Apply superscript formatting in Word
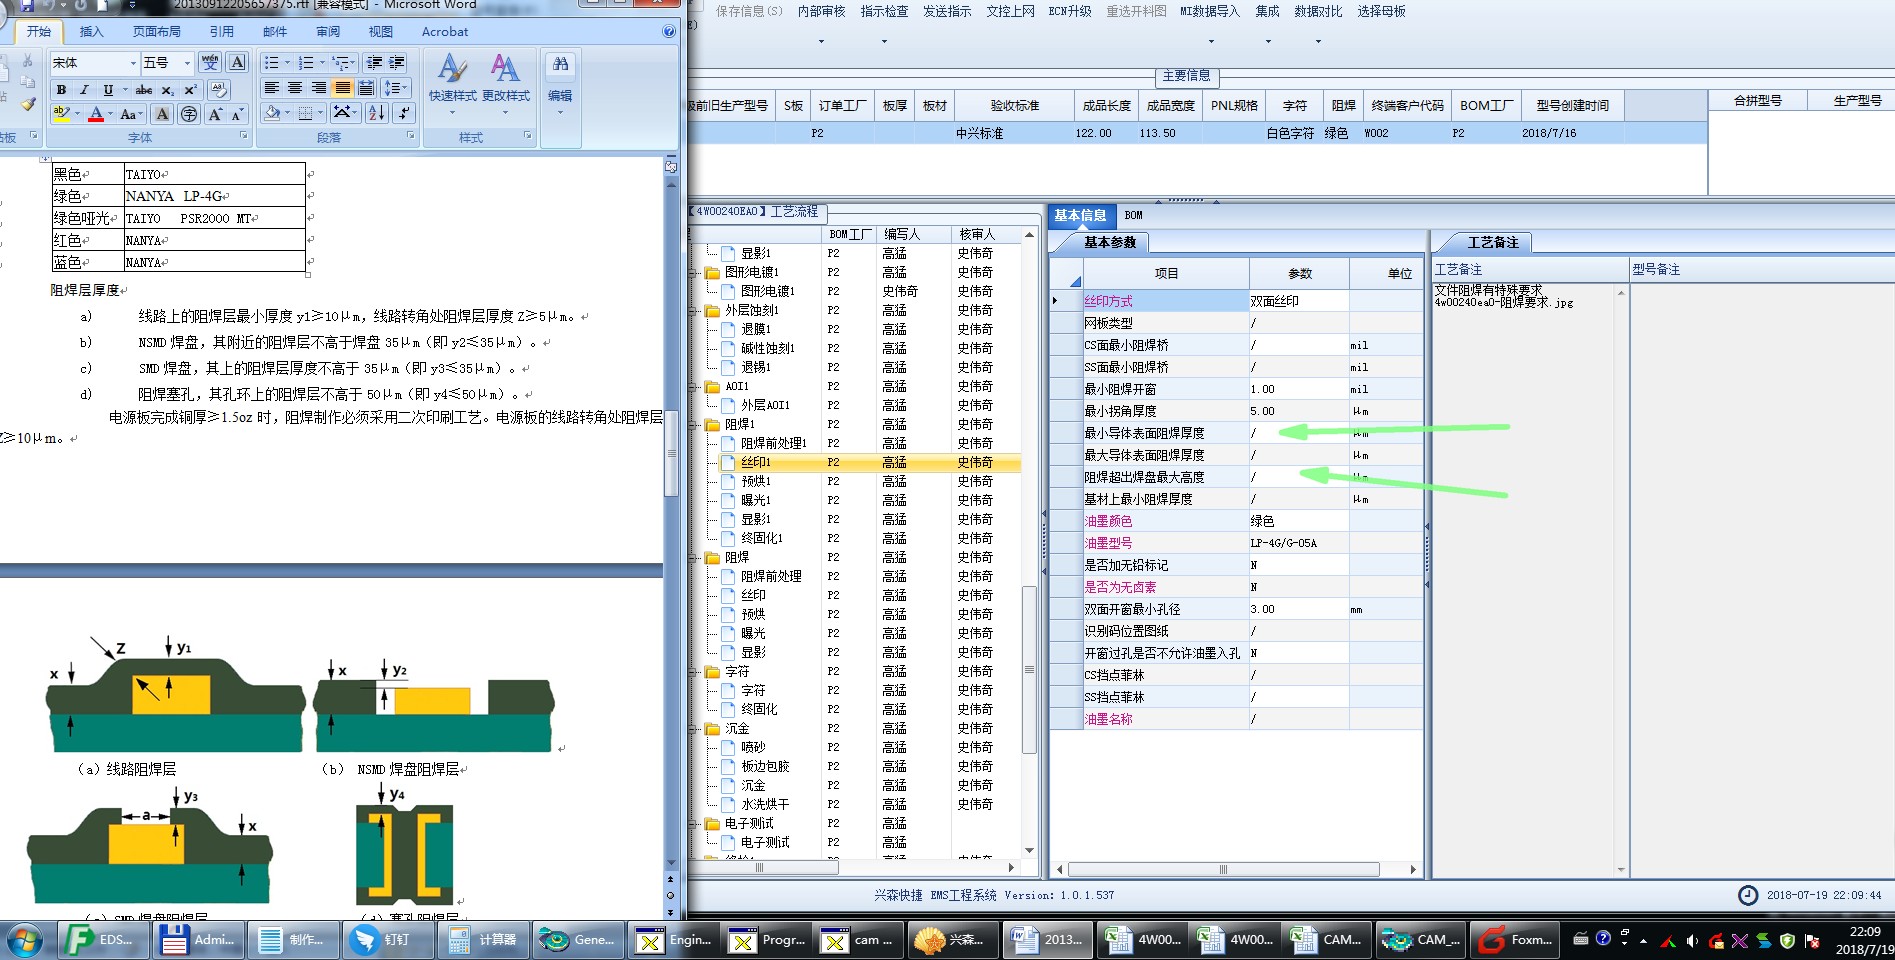 [x=190, y=90]
